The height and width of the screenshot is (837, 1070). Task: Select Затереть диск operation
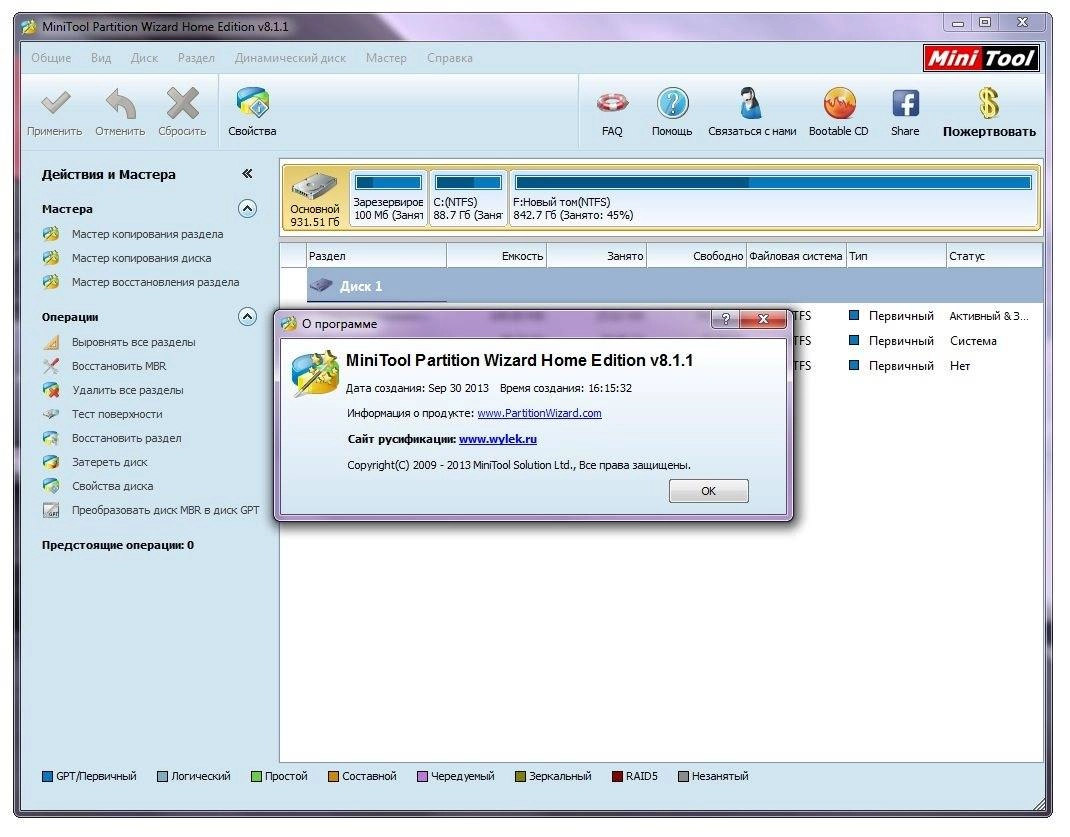(x=109, y=462)
